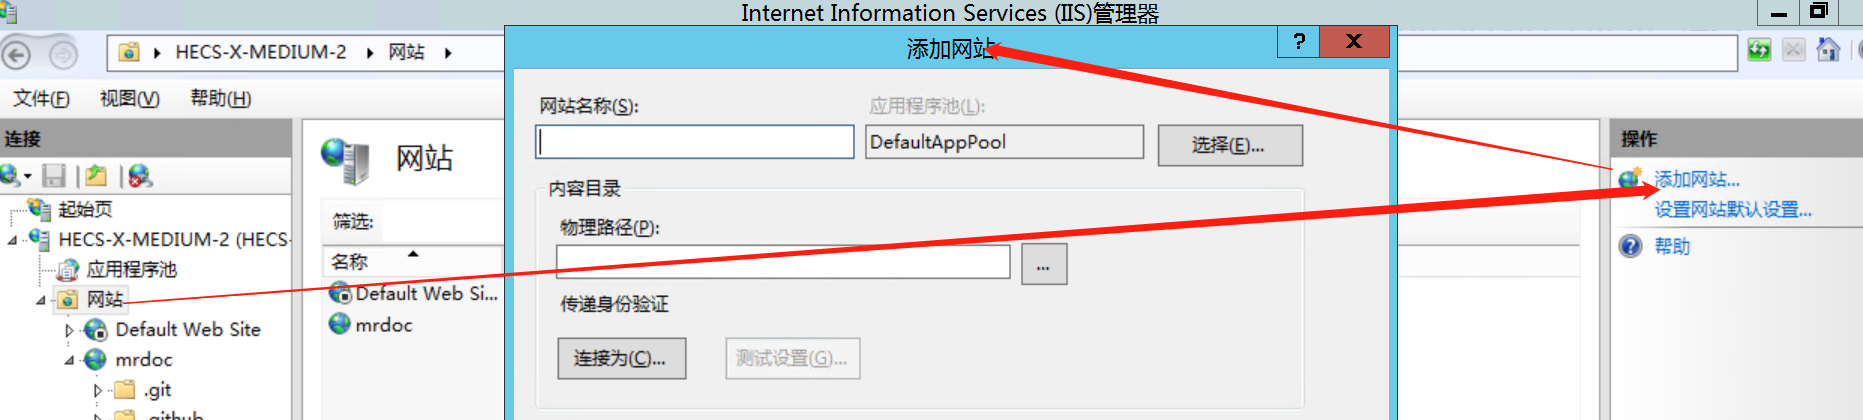Image resolution: width=1863 pixels, height=420 pixels.
Task: Select 起始页 in the connections tree
Action: [85, 209]
